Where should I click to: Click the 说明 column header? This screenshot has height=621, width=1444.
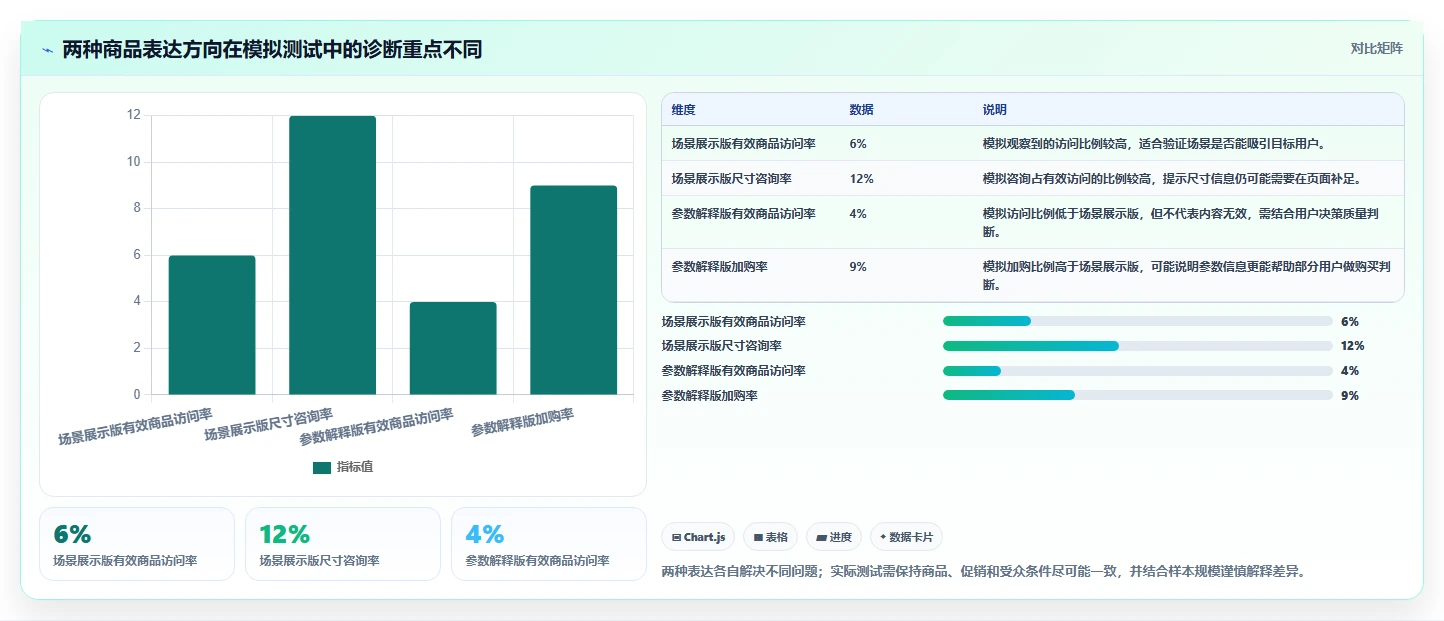click(995, 109)
